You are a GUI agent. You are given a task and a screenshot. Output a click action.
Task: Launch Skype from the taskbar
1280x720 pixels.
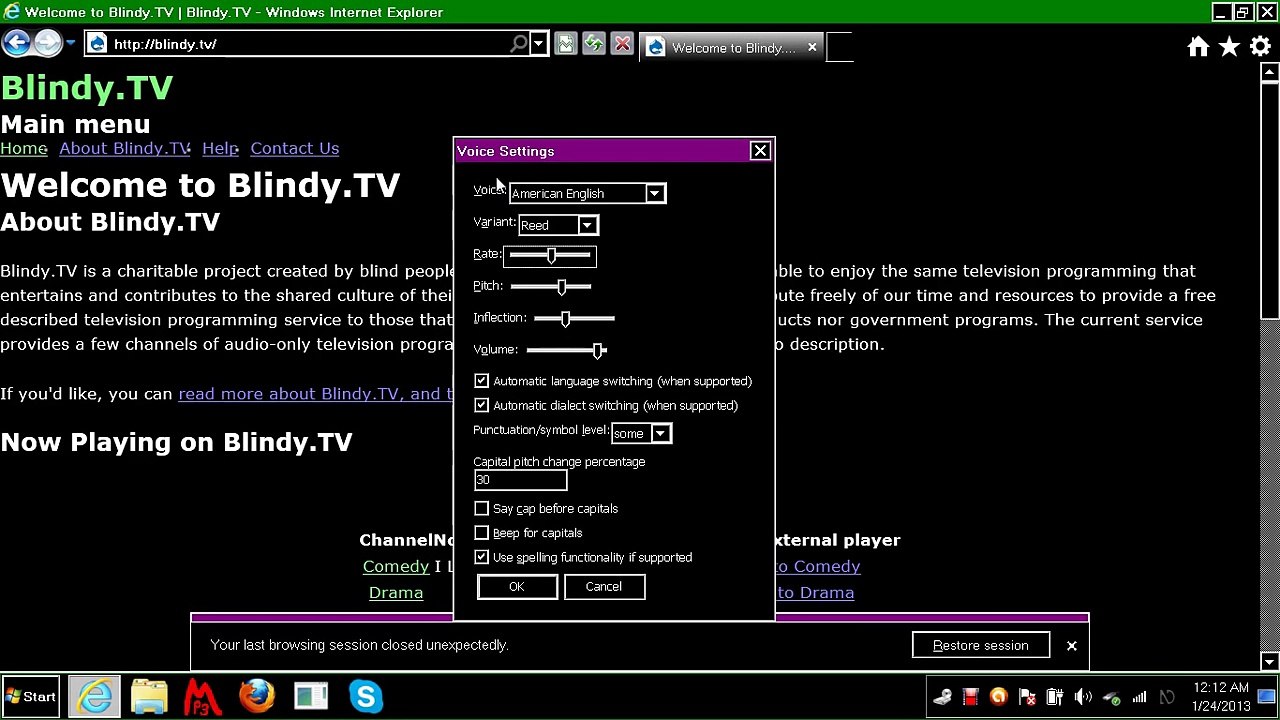pyautogui.click(x=365, y=696)
